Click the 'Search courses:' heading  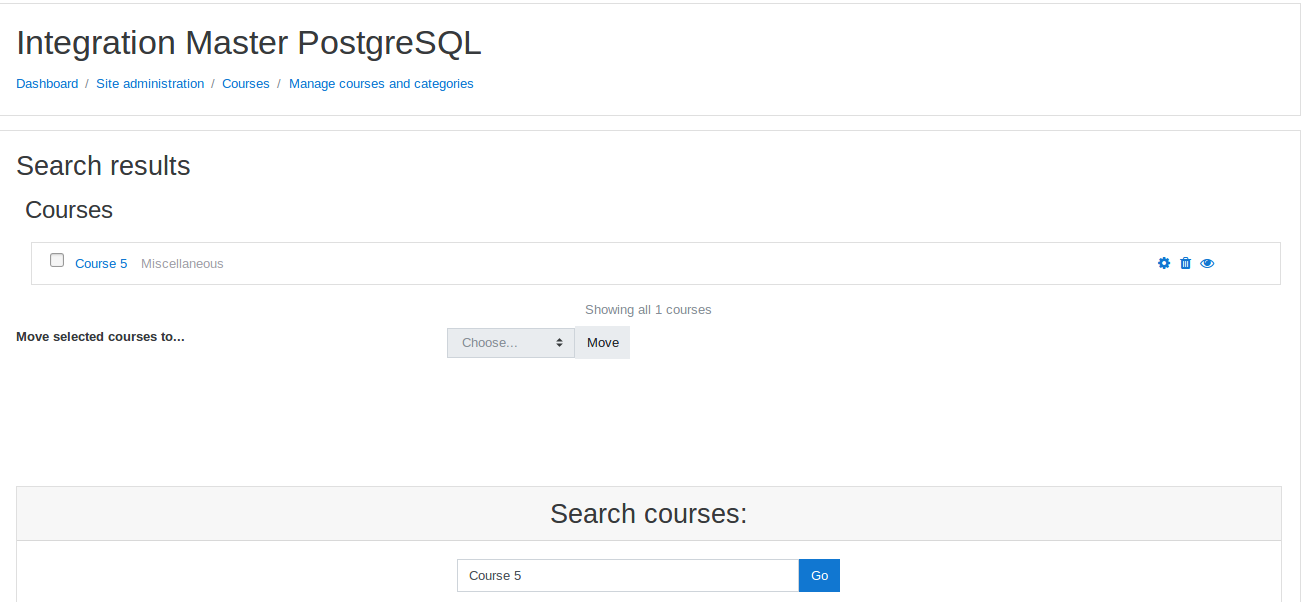[649, 514]
